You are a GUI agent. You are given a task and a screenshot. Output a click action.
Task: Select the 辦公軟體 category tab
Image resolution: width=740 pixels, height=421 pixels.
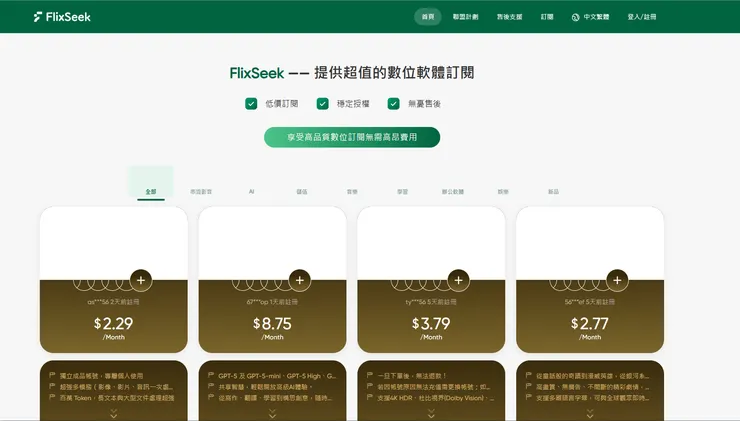coord(453,192)
